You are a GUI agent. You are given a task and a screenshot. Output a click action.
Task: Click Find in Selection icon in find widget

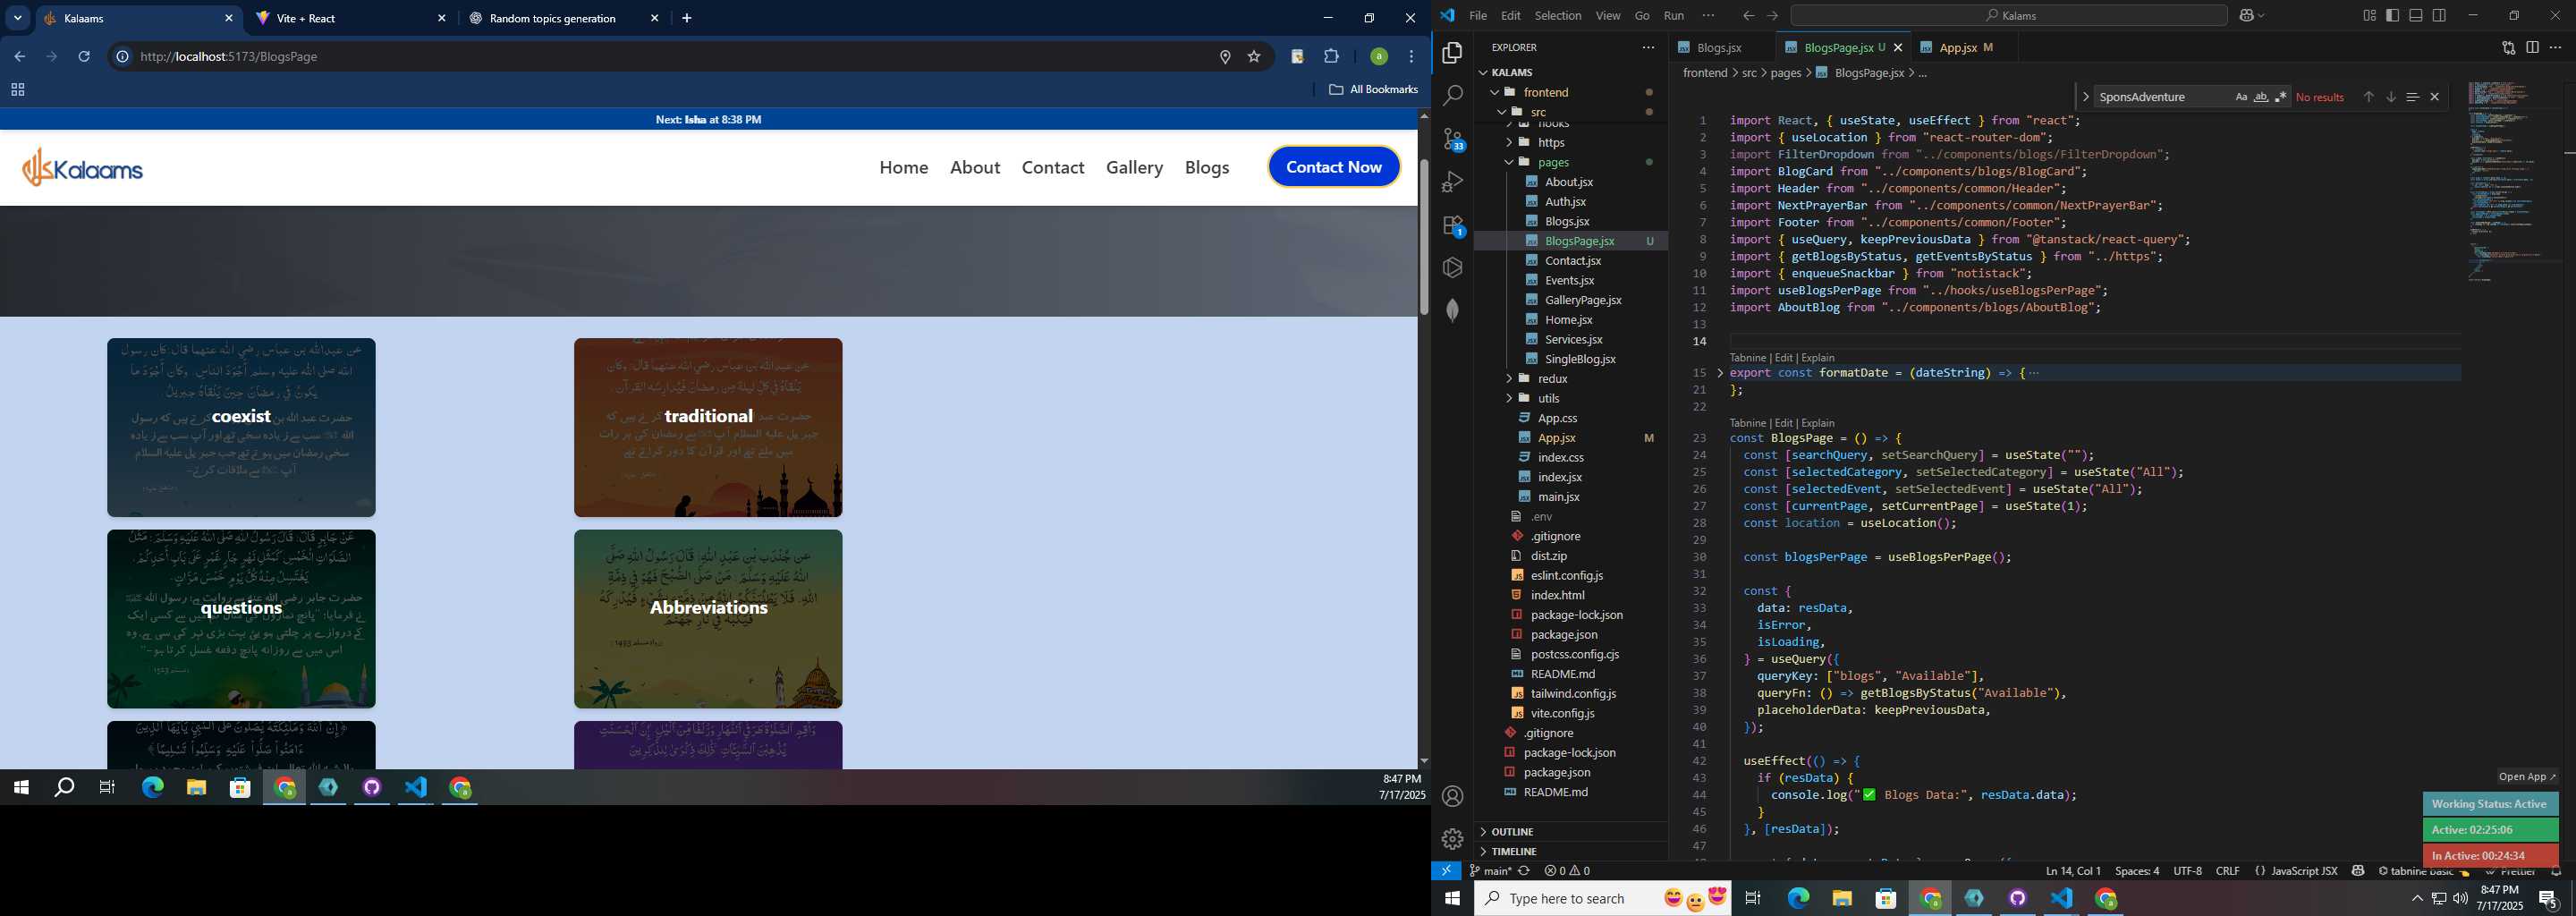(2412, 97)
